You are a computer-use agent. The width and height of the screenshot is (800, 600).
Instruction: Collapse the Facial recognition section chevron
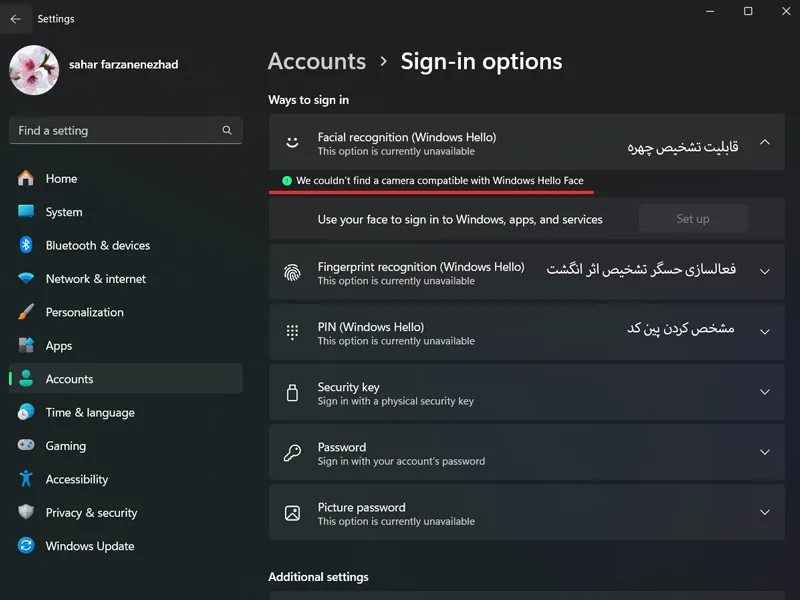(765, 142)
